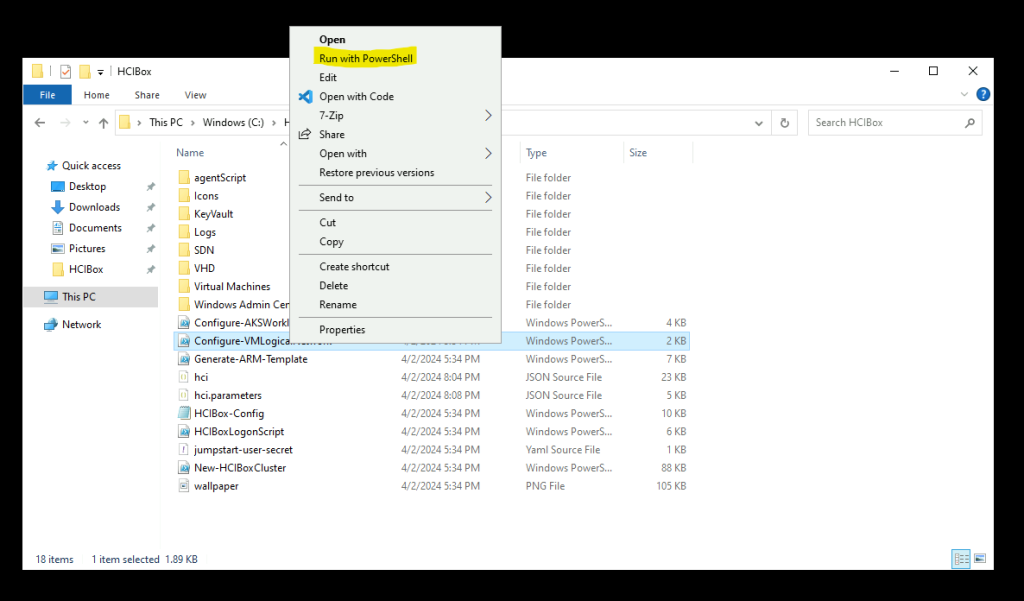Viewport: 1024px width, 601px height.
Task: Click chevron between This PC and Windows (C:)
Action: (193, 123)
